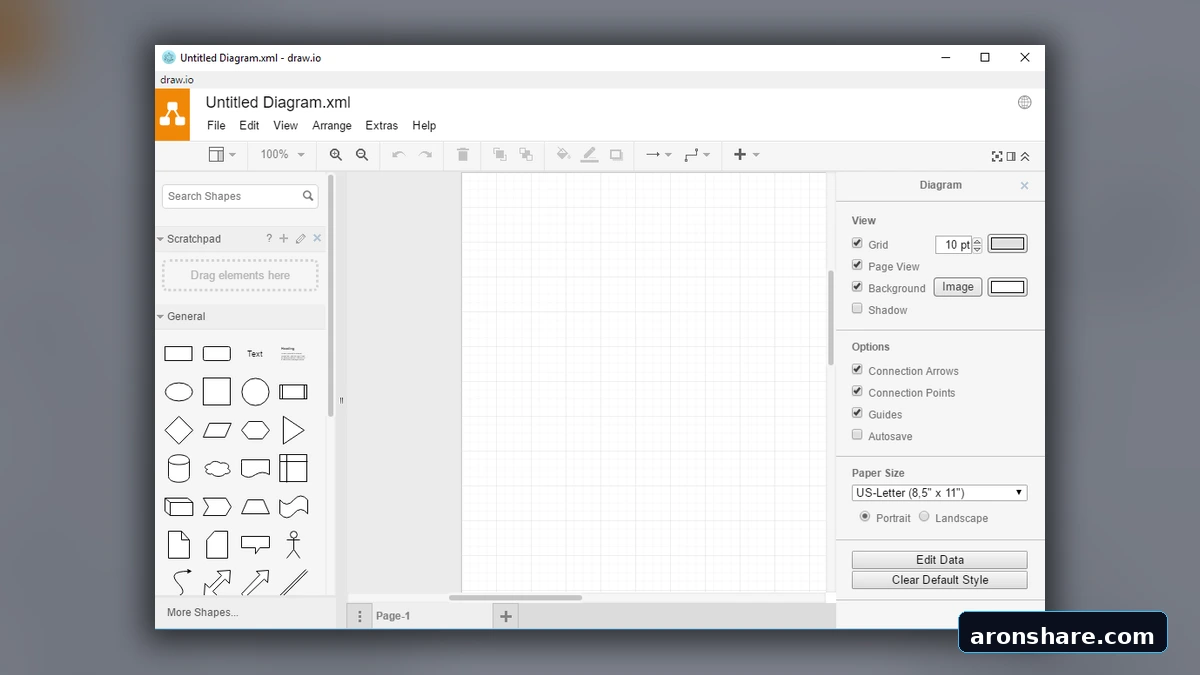This screenshot has height=675, width=1200.
Task: Click the Redo arrow icon
Action: click(x=425, y=155)
